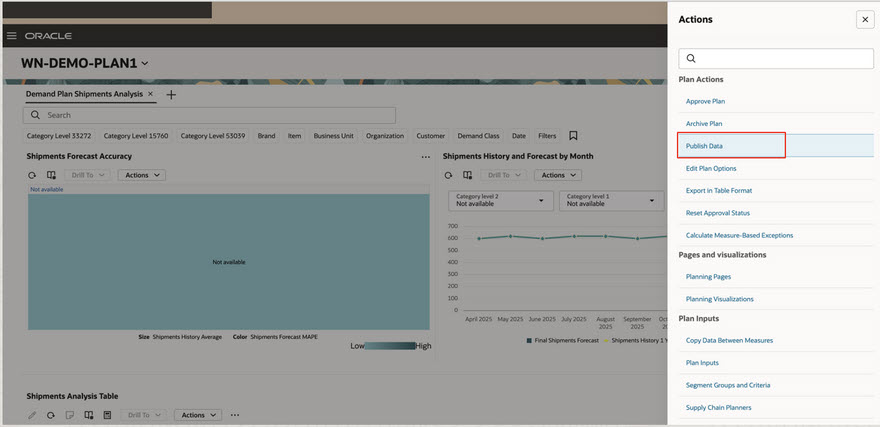880x427 pixels.
Task: Click the calculator icon in Shipments Analysis Table
Action: point(107,415)
